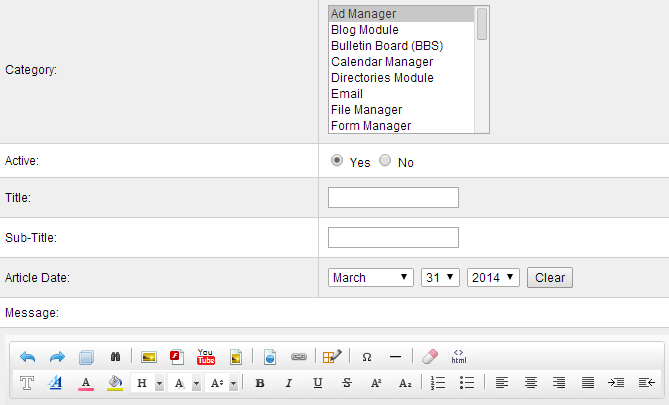The height and width of the screenshot is (405, 669).
Task: Click the Redo arrow icon
Action: [57, 357]
